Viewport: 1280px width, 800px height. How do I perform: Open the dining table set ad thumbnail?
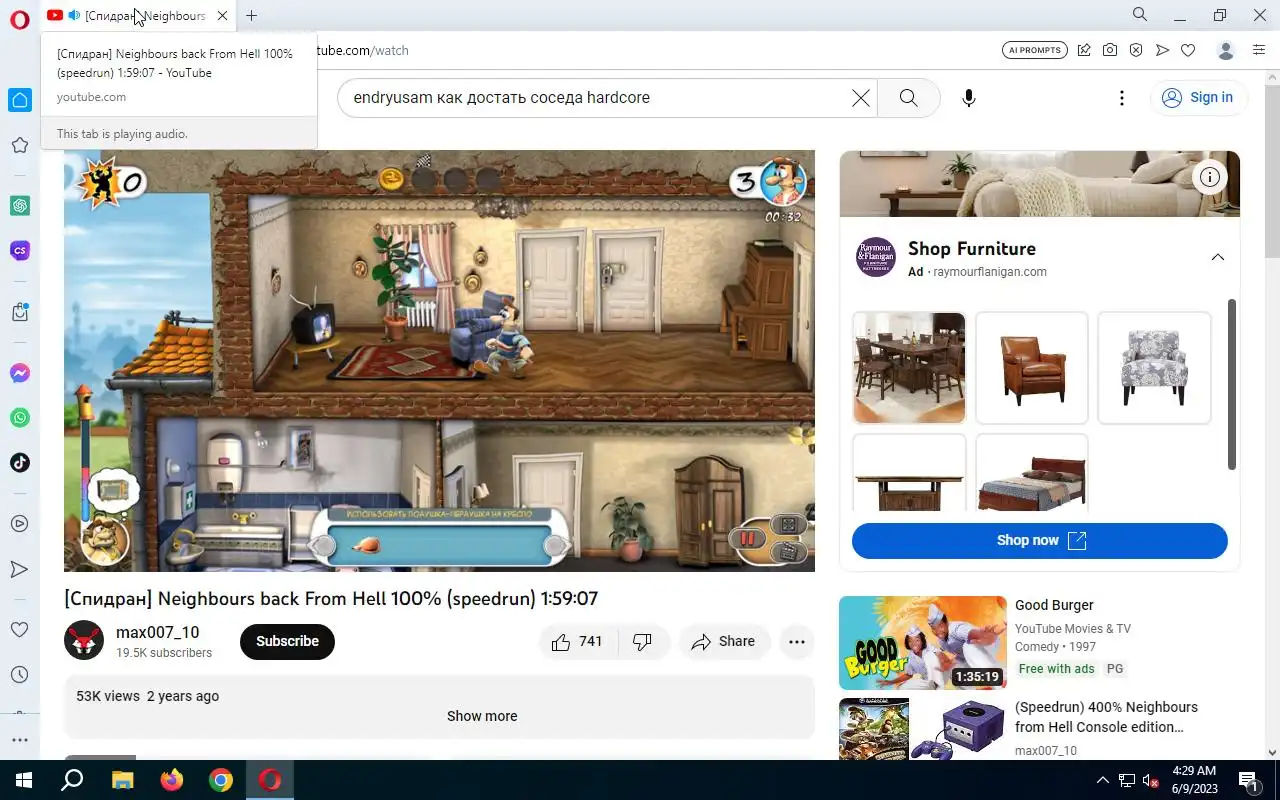coord(909,367)
